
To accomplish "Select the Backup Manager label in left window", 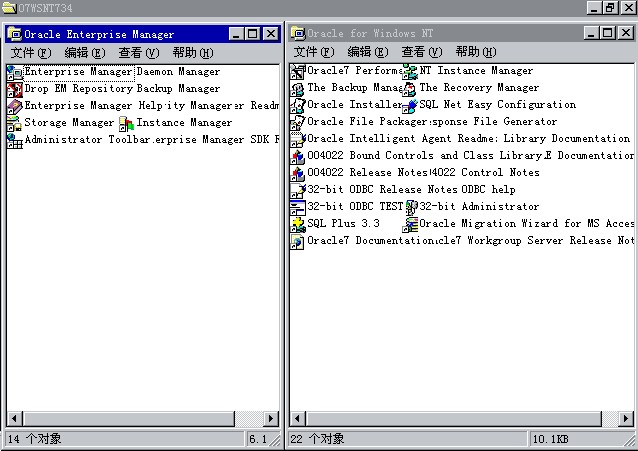I will point(178,89).
